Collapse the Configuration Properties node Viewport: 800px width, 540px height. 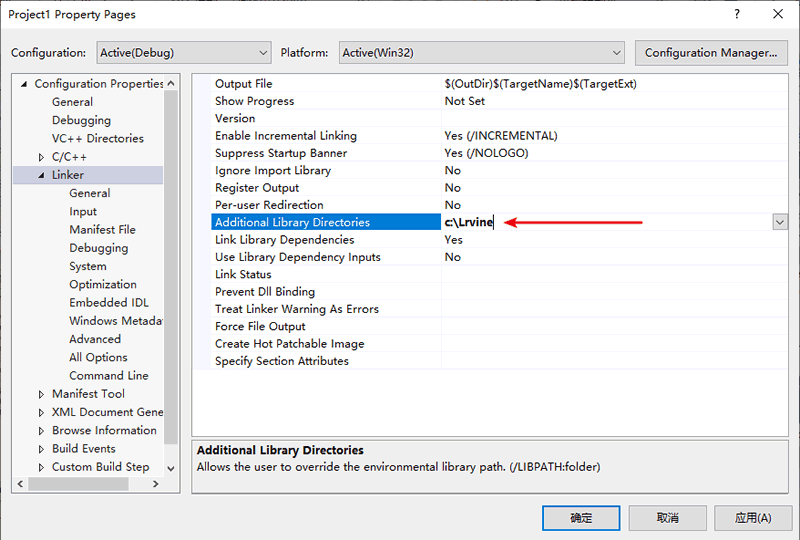click(24, 84)
